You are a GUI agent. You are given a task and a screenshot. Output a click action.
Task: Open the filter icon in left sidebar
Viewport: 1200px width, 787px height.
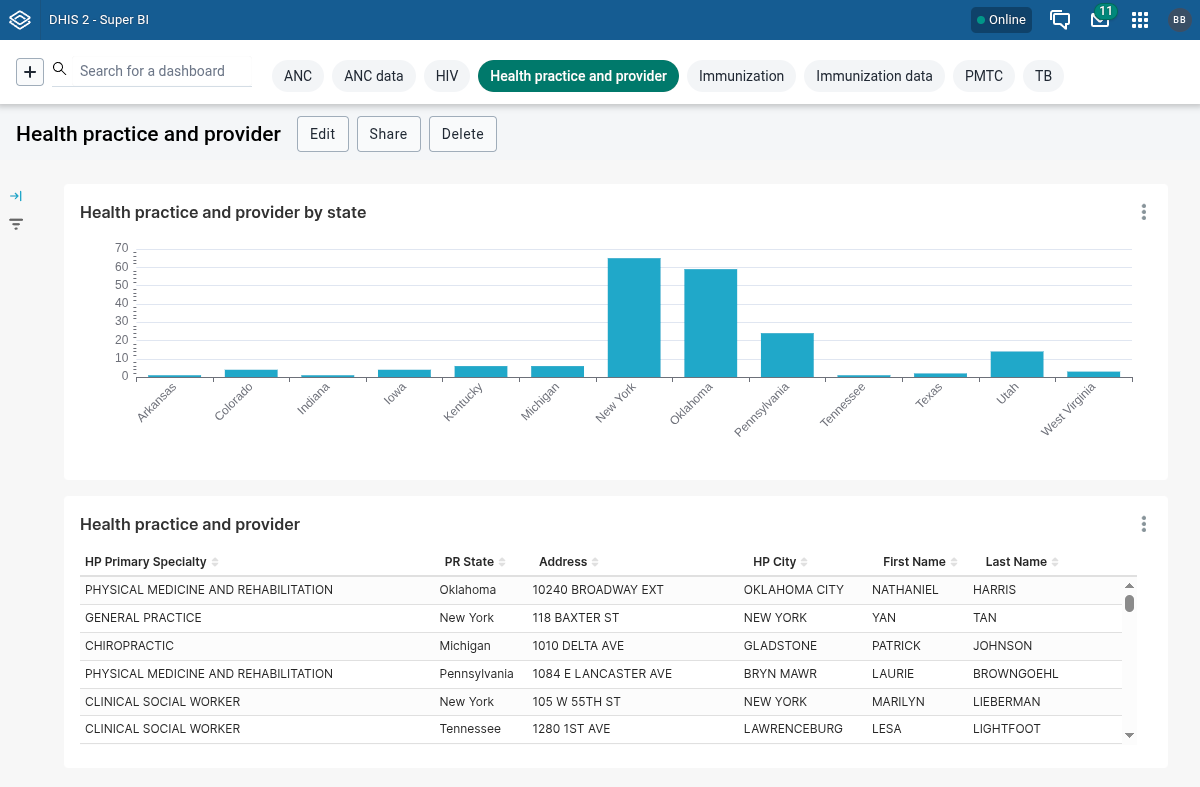pos(16,224)
